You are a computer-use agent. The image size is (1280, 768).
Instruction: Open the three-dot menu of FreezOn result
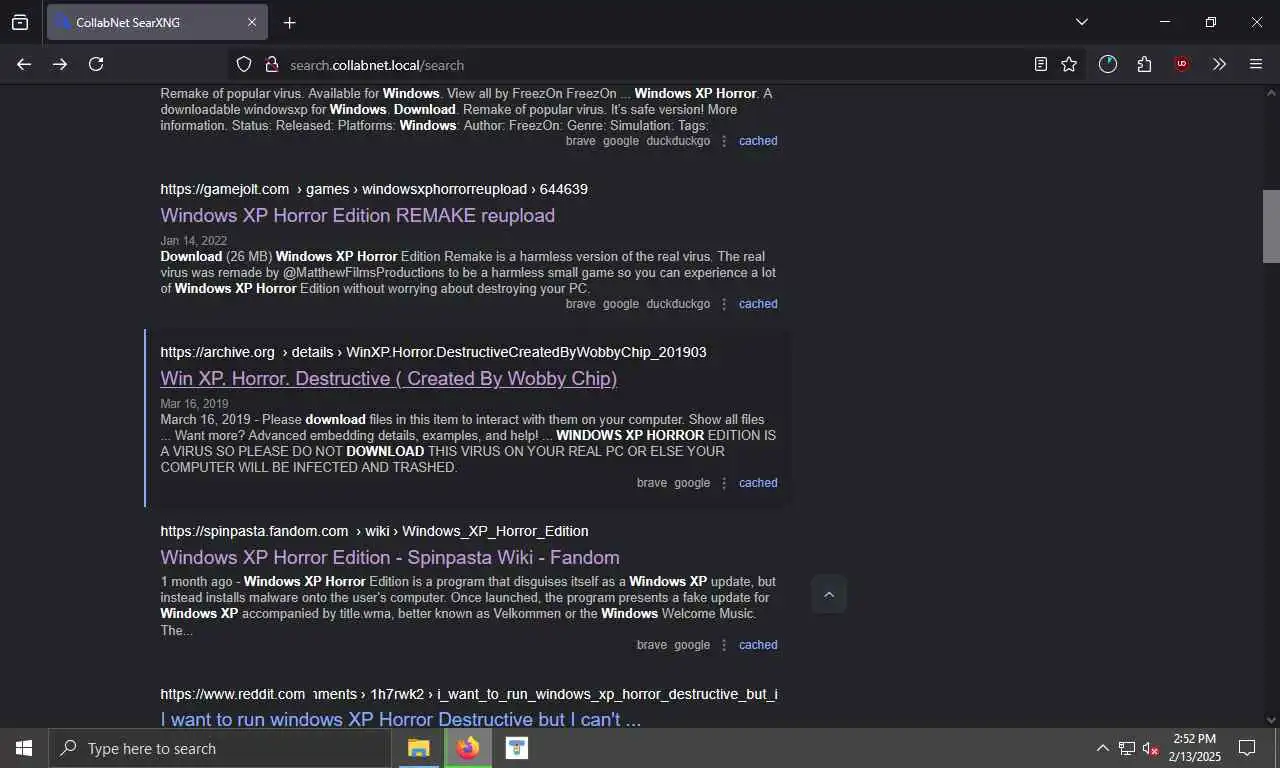tap(724, 141)
